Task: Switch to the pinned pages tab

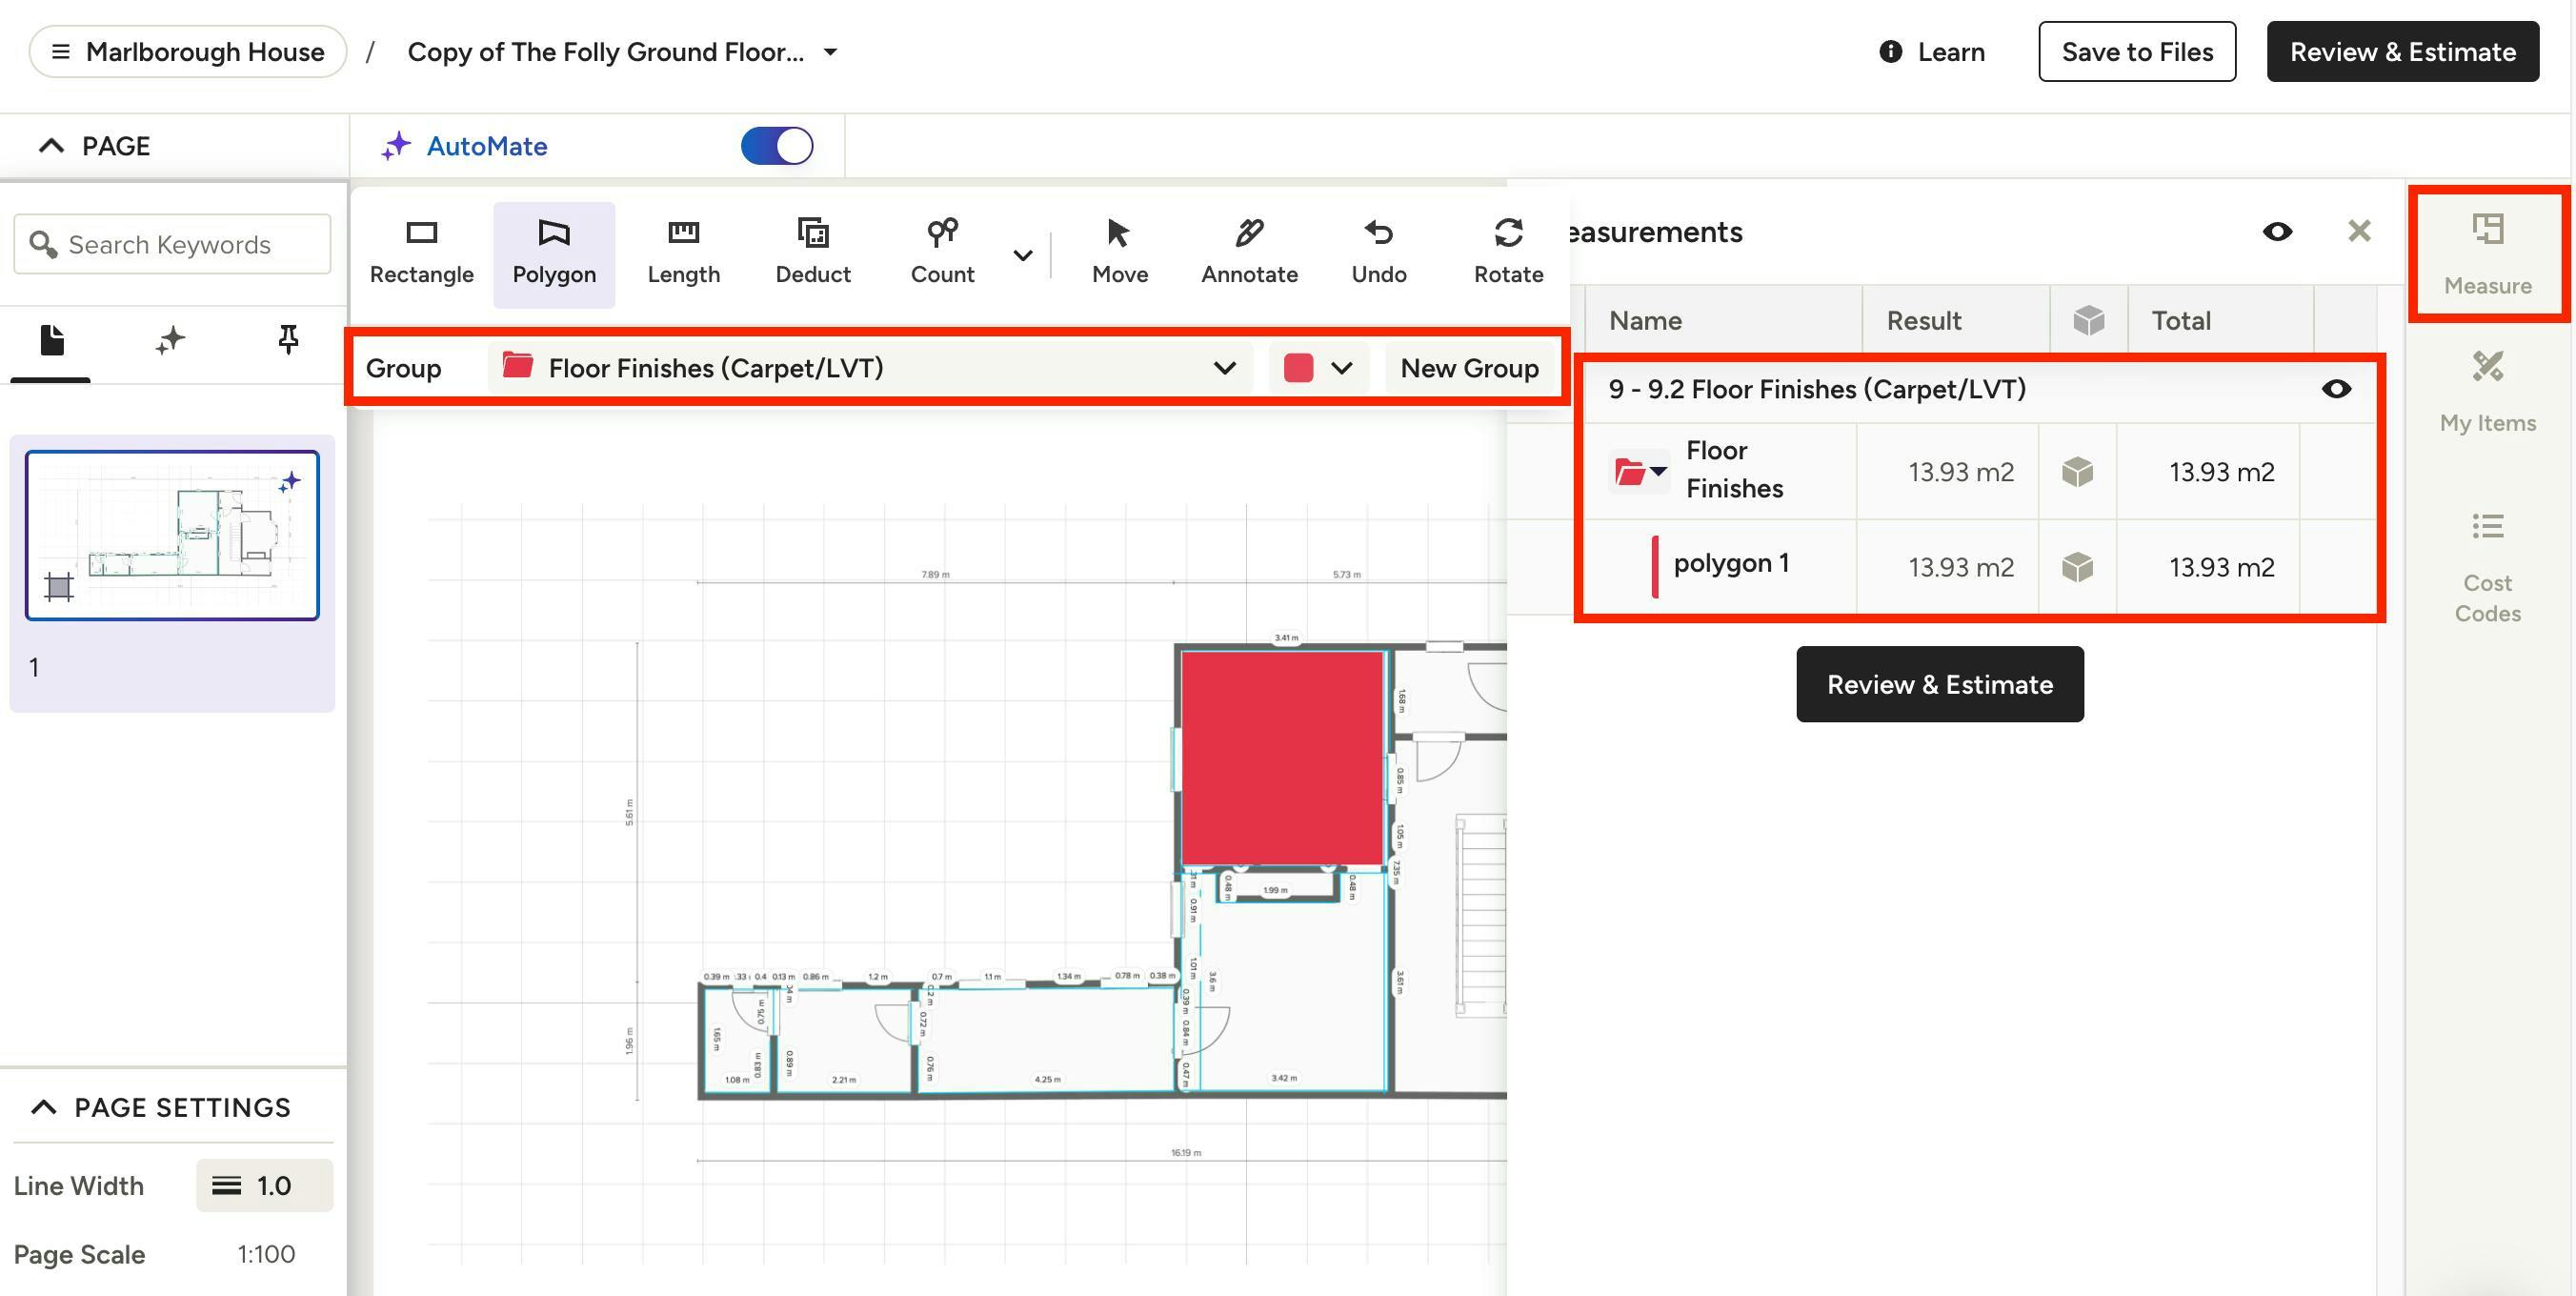Action: 288,340
